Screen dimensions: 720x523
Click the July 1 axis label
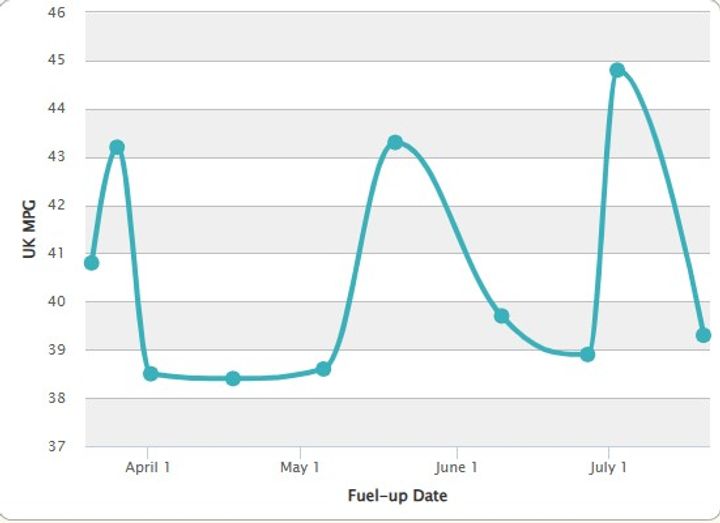(x=608, y=467)
